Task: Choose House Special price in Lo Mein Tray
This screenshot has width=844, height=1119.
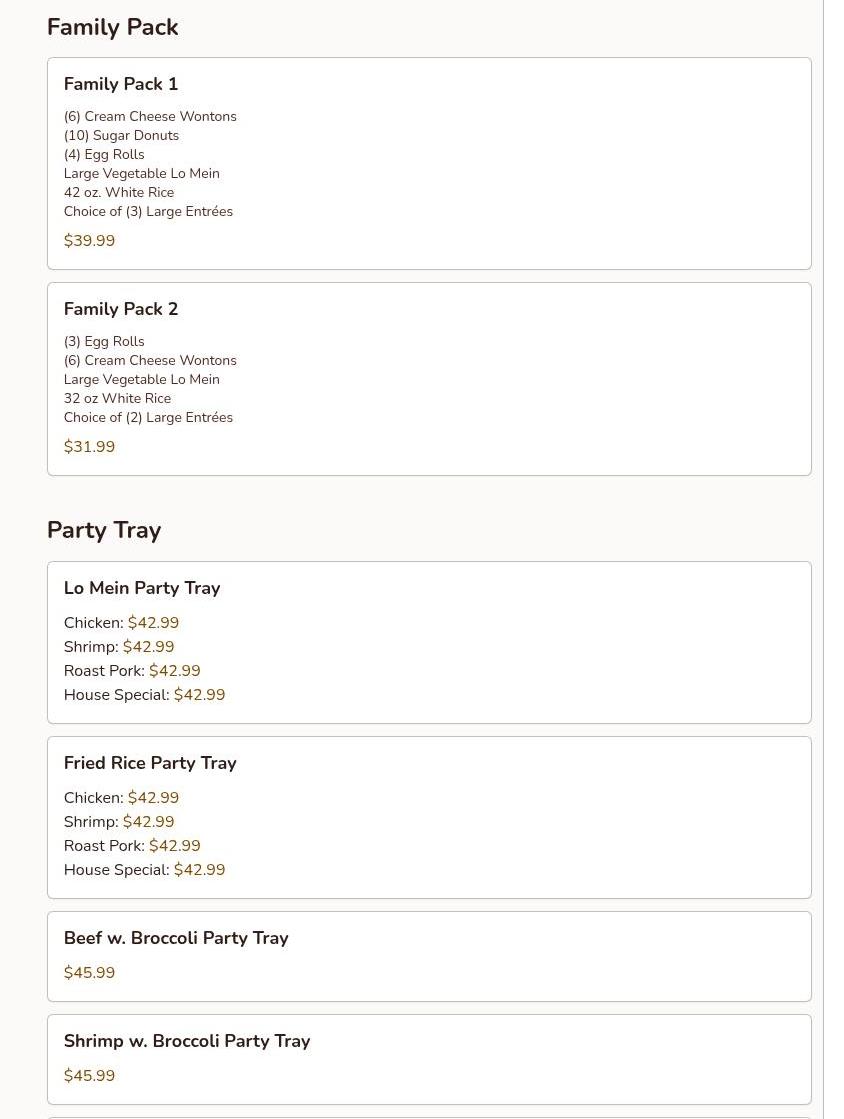Action: (199, 695)
